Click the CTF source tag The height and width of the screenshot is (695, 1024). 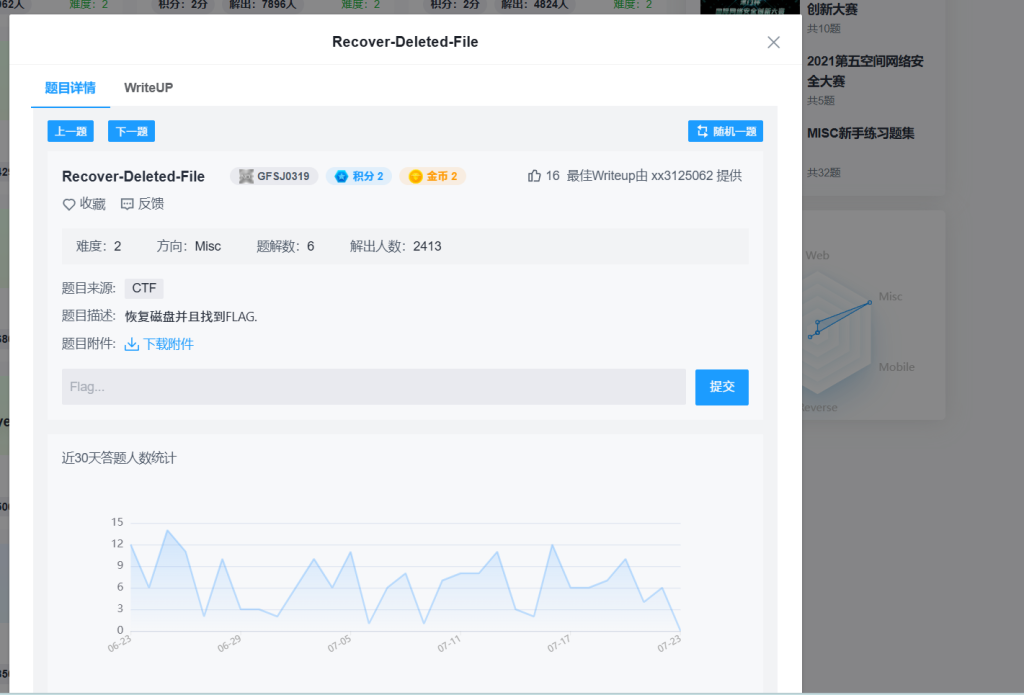[x=144, y=288]
